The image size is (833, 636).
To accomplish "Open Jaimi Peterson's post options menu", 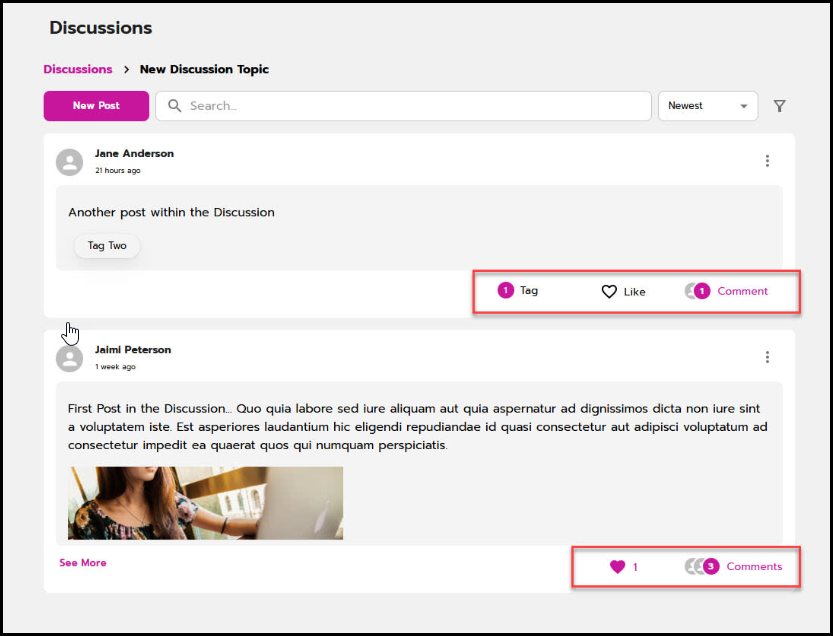I will [x=767, y=357].
